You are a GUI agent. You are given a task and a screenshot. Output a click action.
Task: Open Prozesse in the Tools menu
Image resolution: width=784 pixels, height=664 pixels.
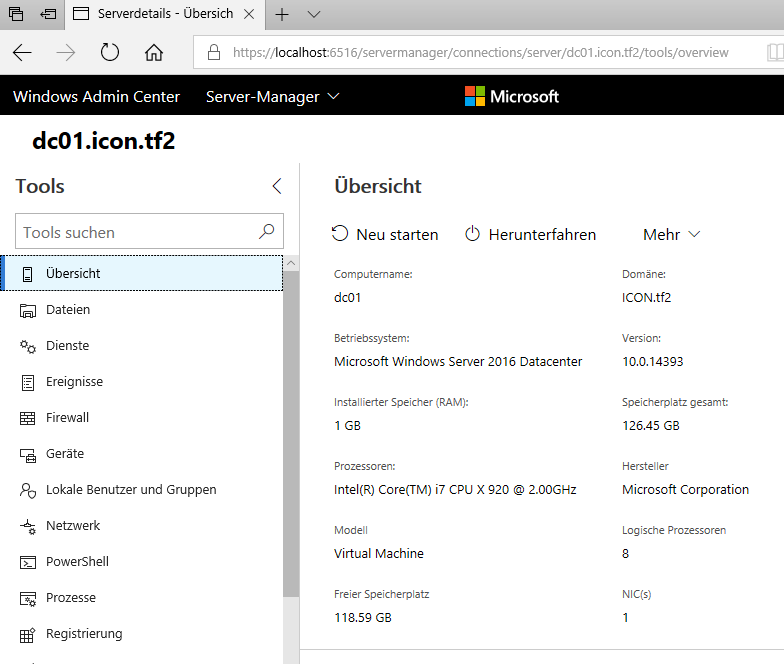pyautogui.click(x=142, y=598)
